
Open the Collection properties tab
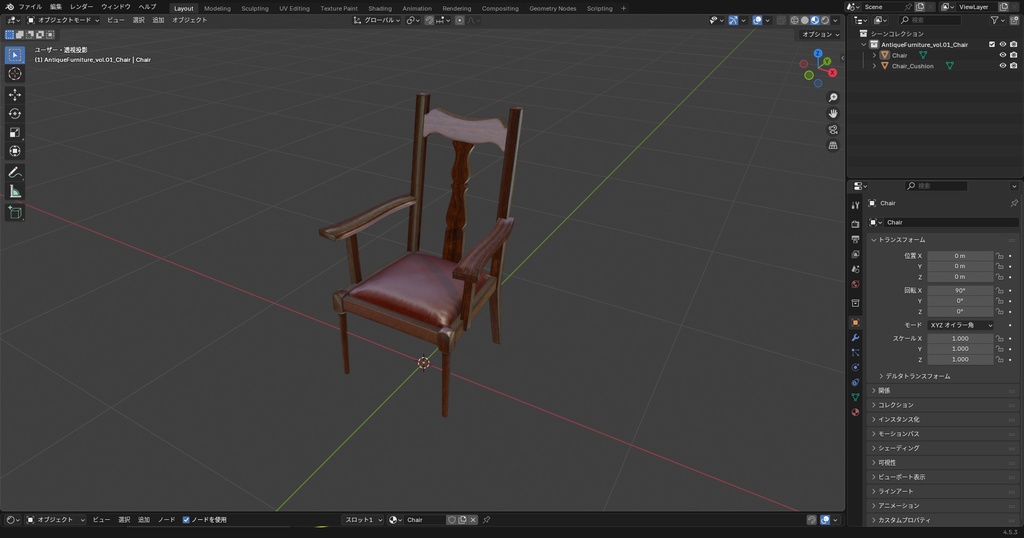tap(856, 303)
